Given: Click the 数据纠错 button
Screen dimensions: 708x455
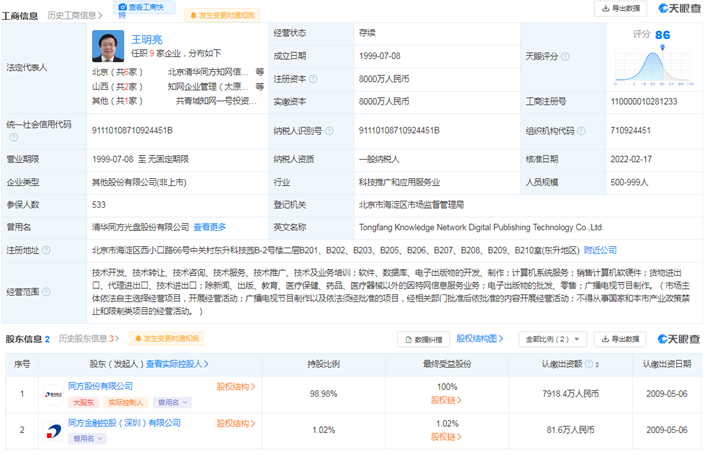Looking at the screenshot, I should 423,339.
